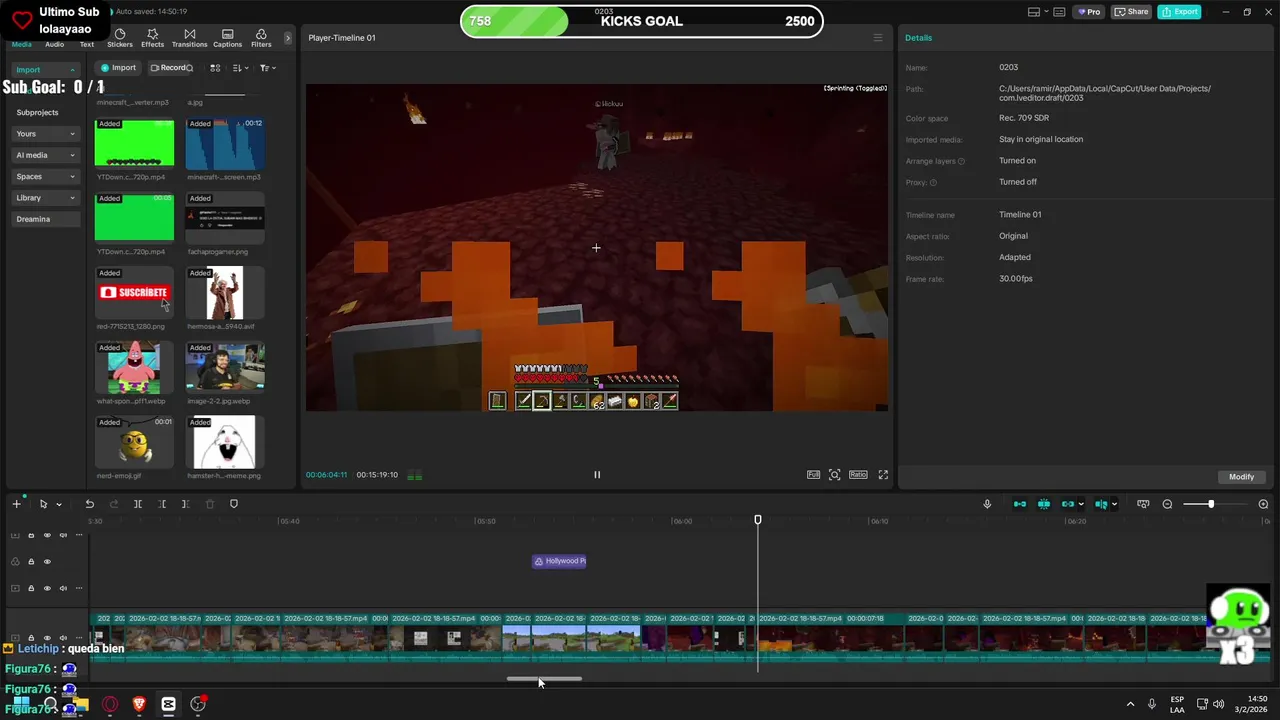Hide the main video track
The image size is (1280, 720).
(47, 638)
